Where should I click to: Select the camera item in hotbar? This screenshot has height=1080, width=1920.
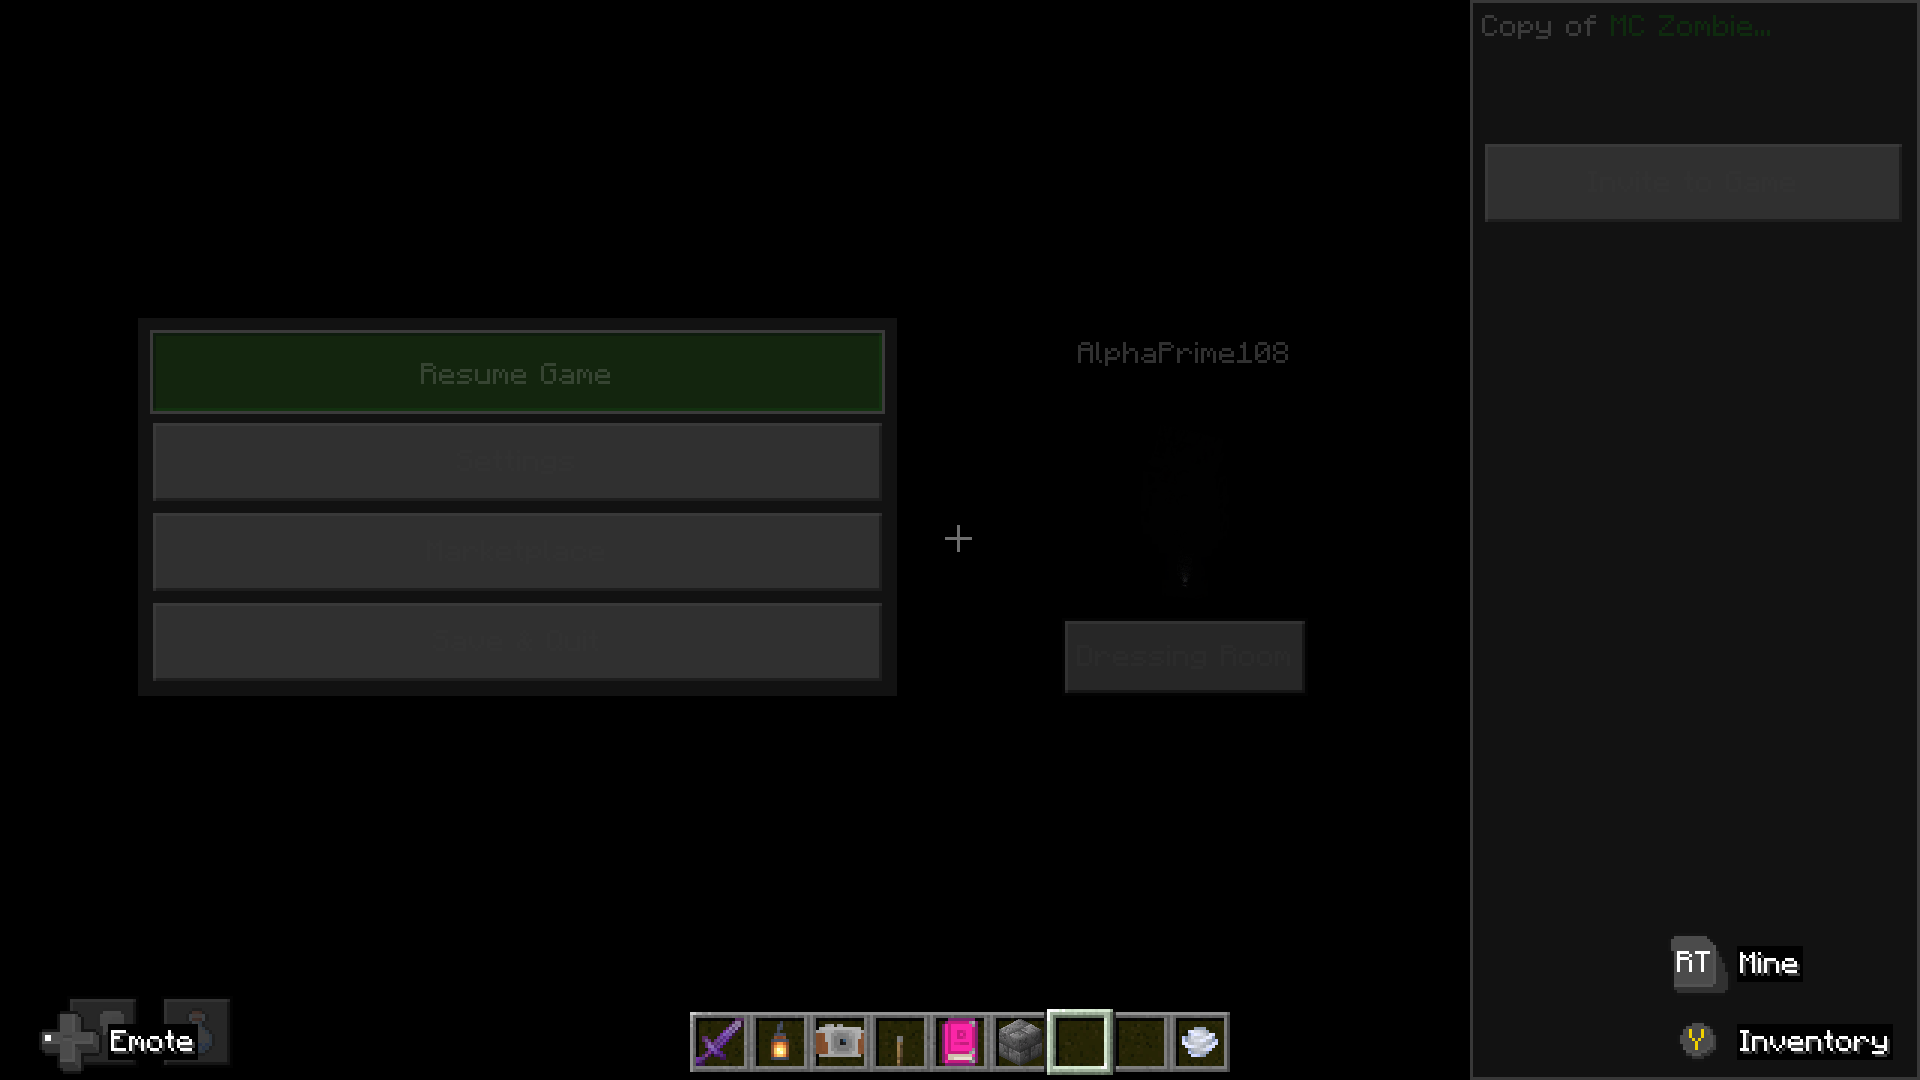click(839, 1042)
